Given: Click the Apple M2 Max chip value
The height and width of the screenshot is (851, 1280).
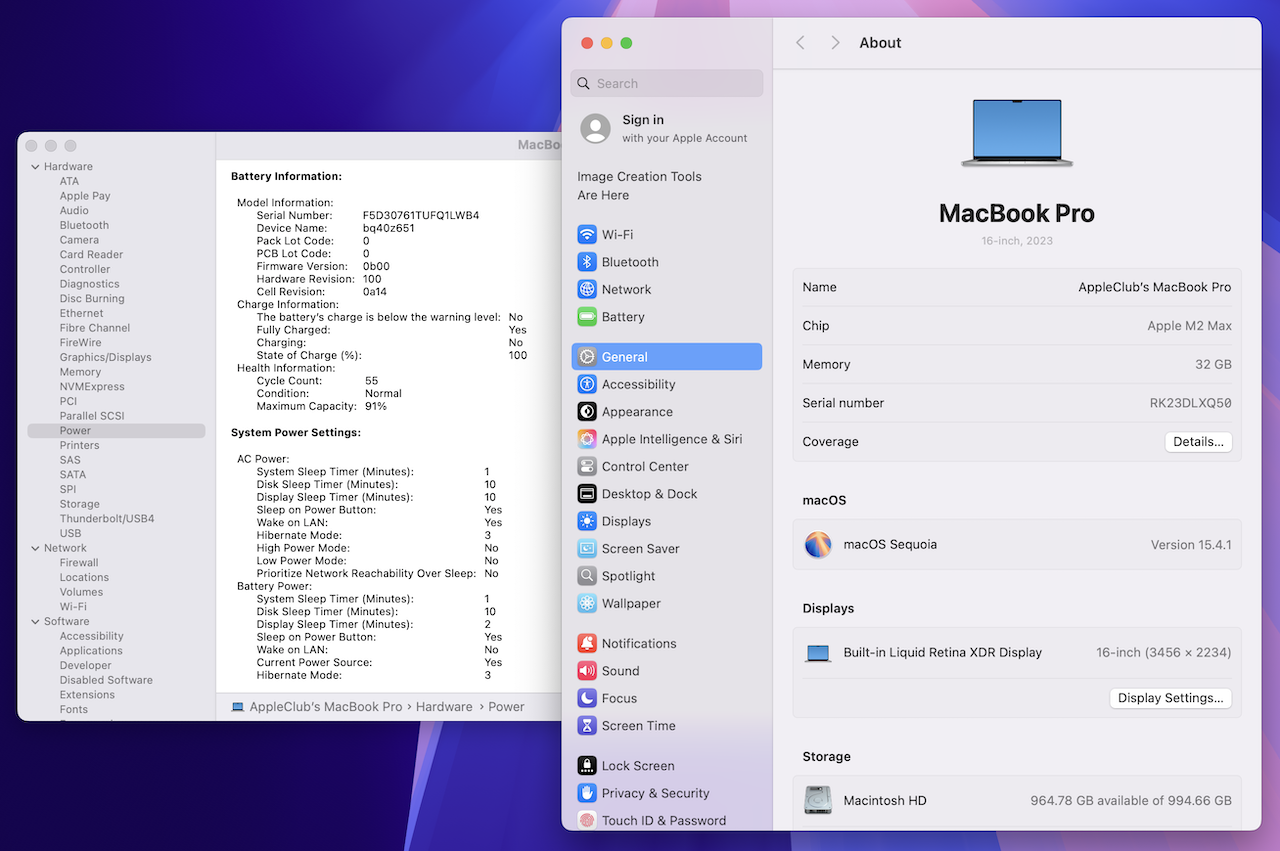Looking at the screenshot, I should [1189, 326].
